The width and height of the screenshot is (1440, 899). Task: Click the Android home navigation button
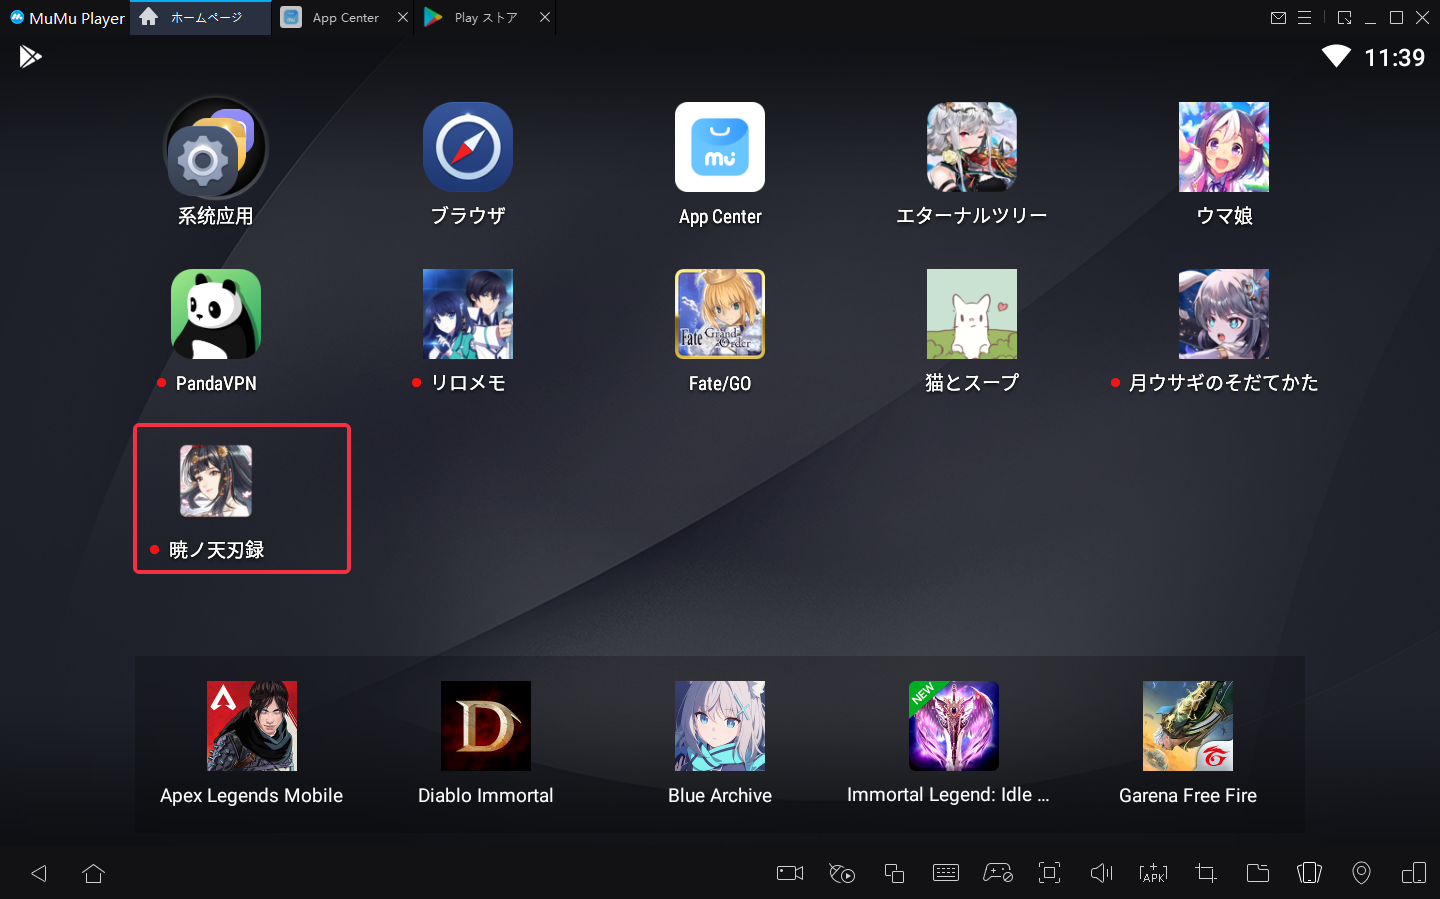[94, 873]
